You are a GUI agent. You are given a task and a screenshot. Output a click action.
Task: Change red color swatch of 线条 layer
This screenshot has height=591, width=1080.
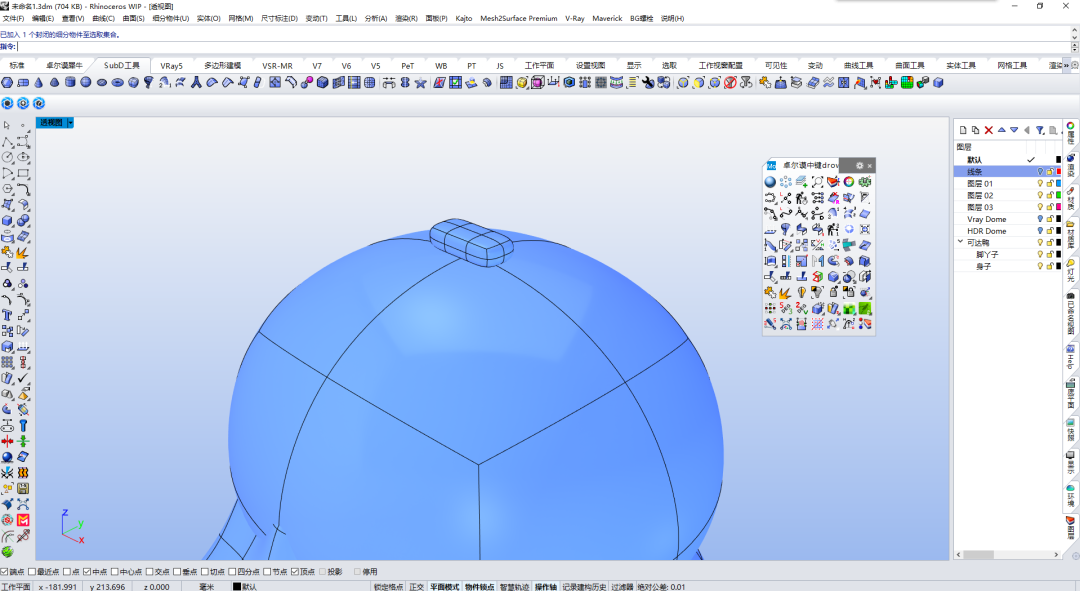pyautogui.click(x=1059, y=172)
